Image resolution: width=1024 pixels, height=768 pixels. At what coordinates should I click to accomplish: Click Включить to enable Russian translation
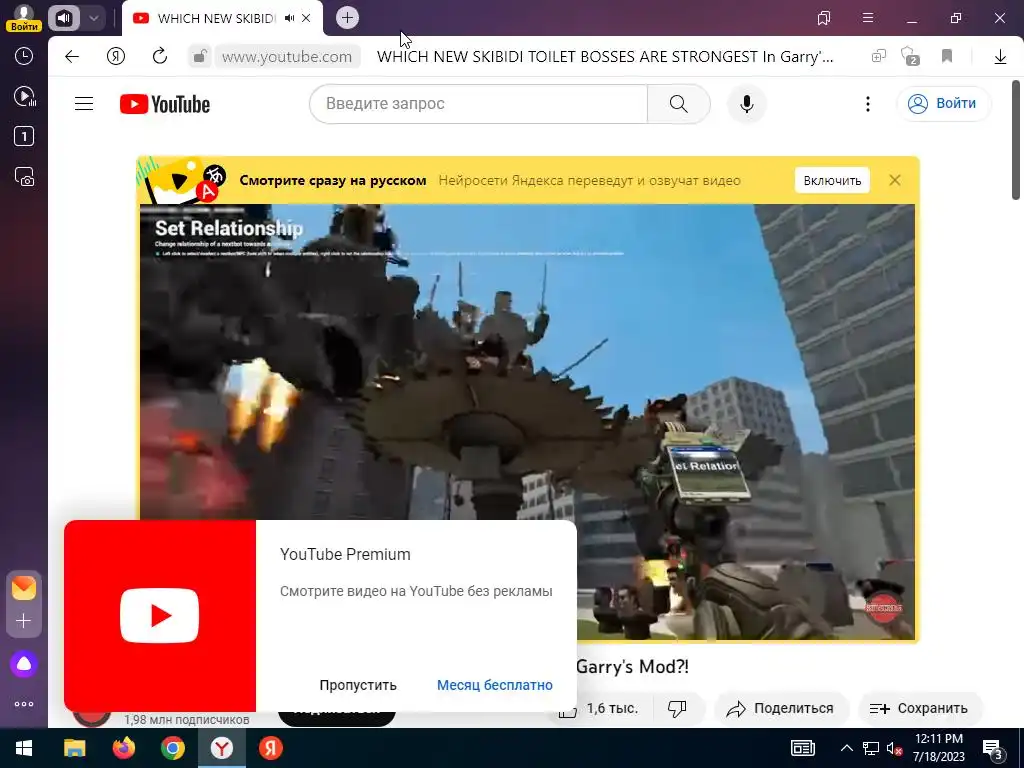[x=832, y=180]
